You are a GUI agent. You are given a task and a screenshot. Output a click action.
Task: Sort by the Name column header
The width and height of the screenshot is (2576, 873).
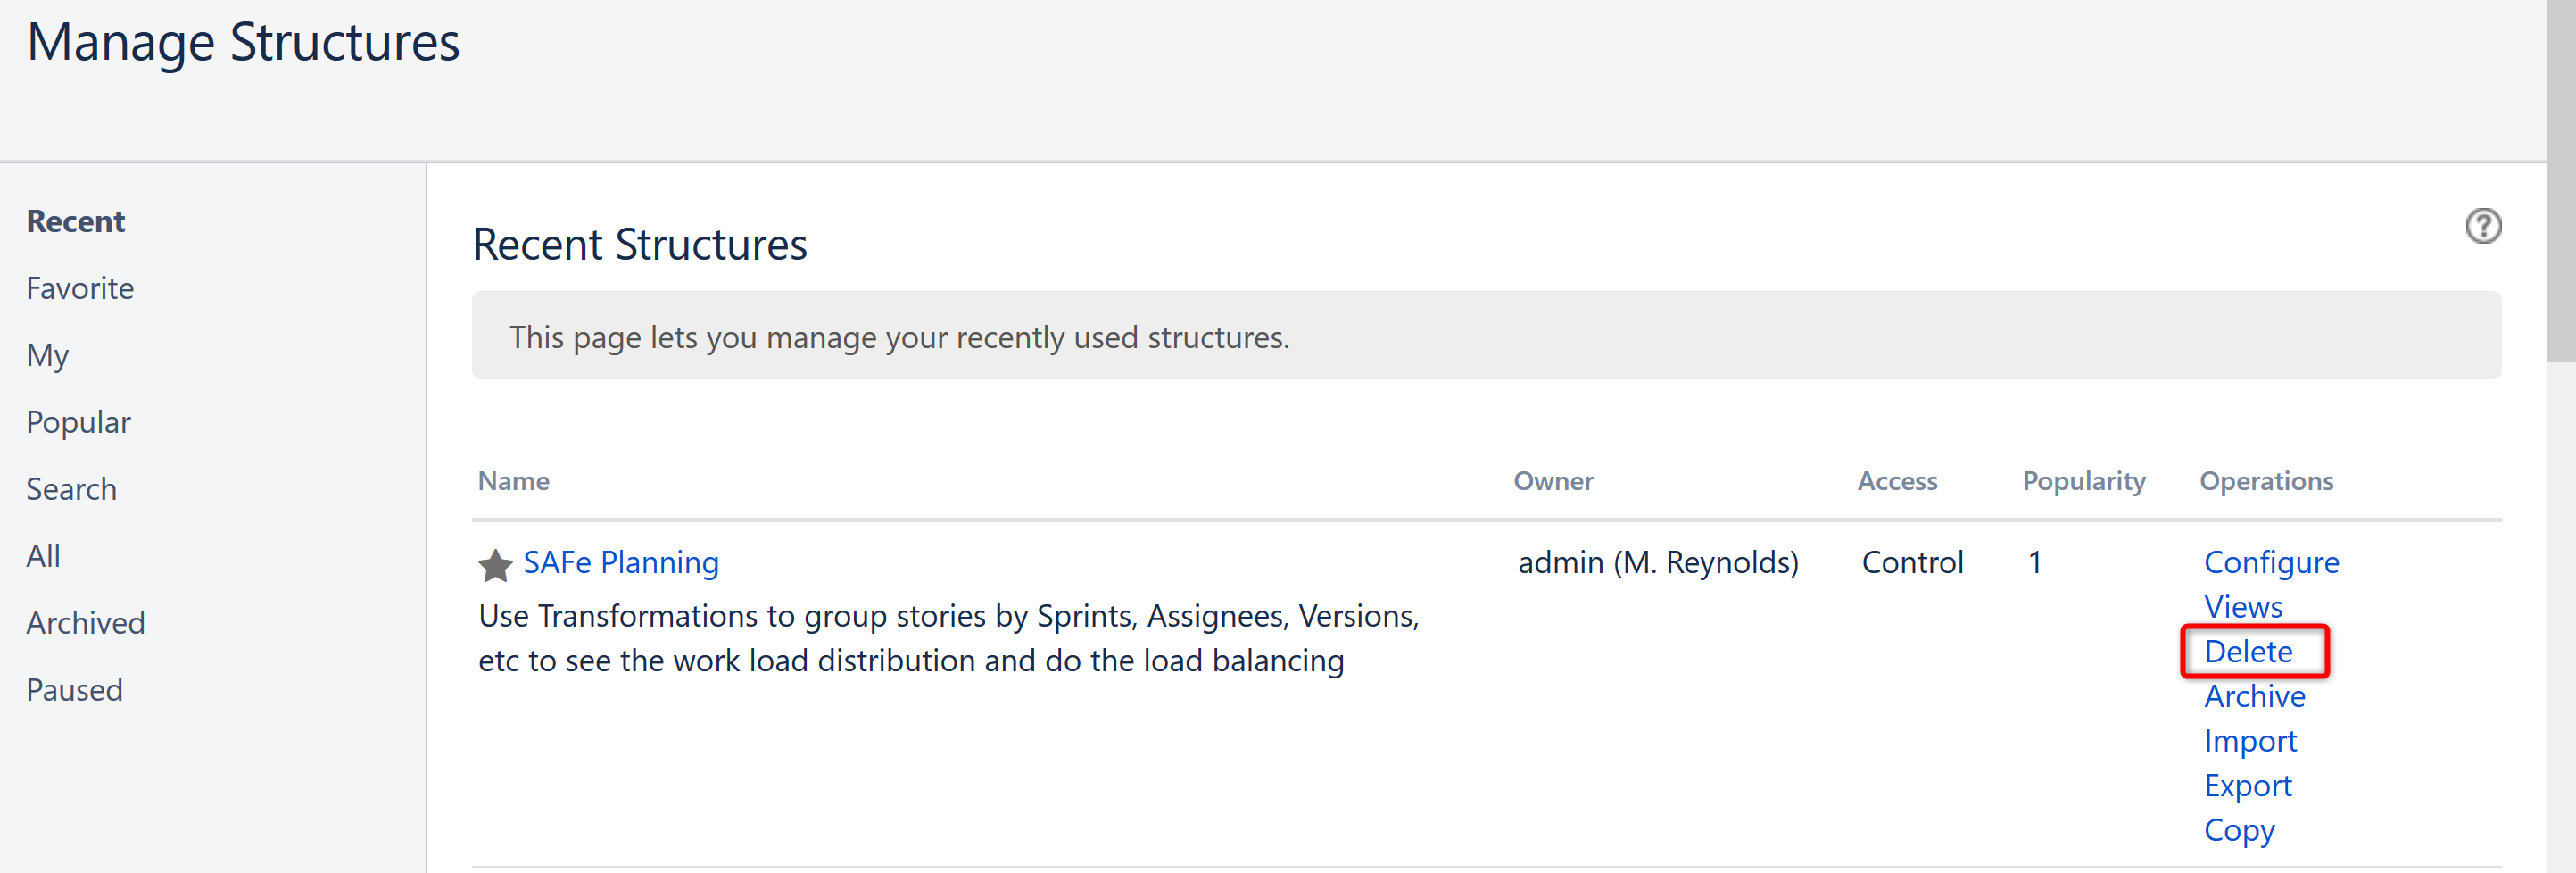coord(513,481)
